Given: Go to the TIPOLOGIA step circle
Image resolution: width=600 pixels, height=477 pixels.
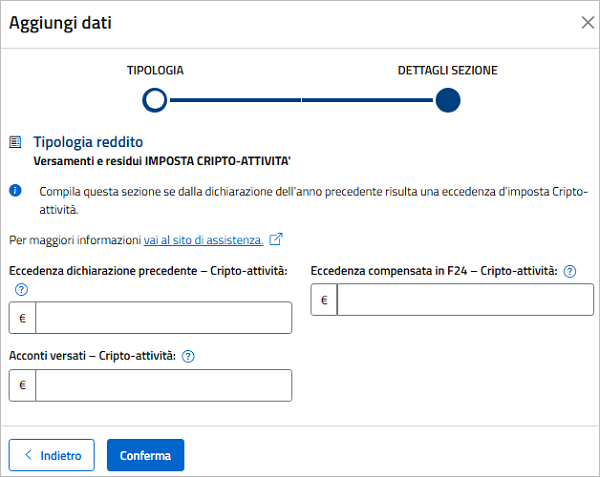Looking at the screenshot, I should point(154,100).
